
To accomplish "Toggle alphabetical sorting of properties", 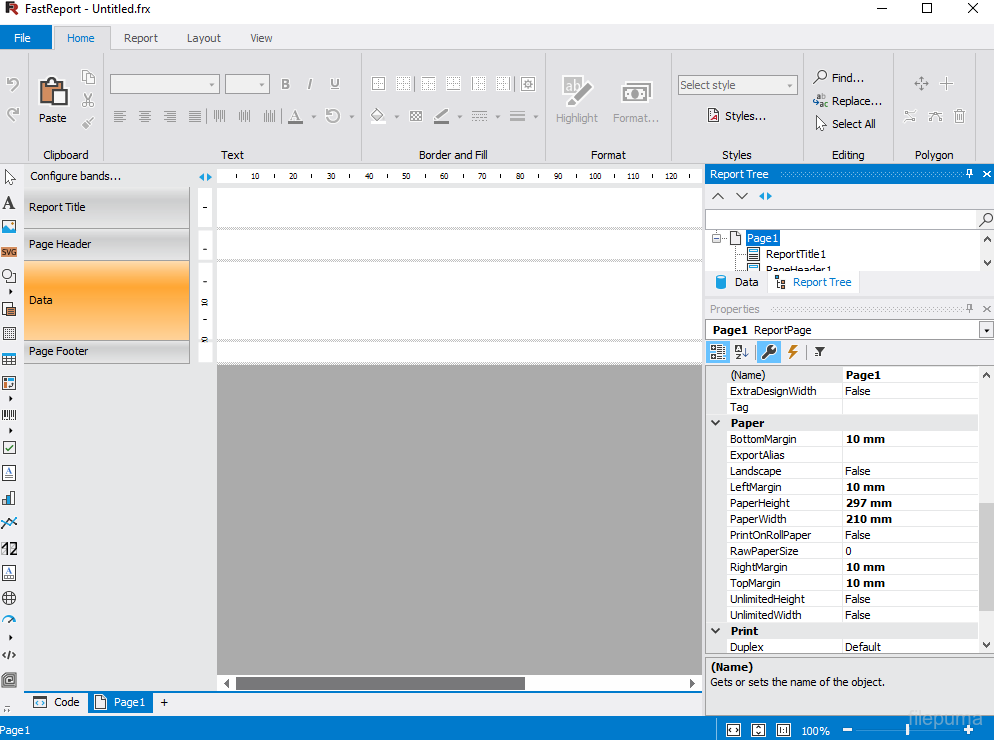I will point(742,352).
